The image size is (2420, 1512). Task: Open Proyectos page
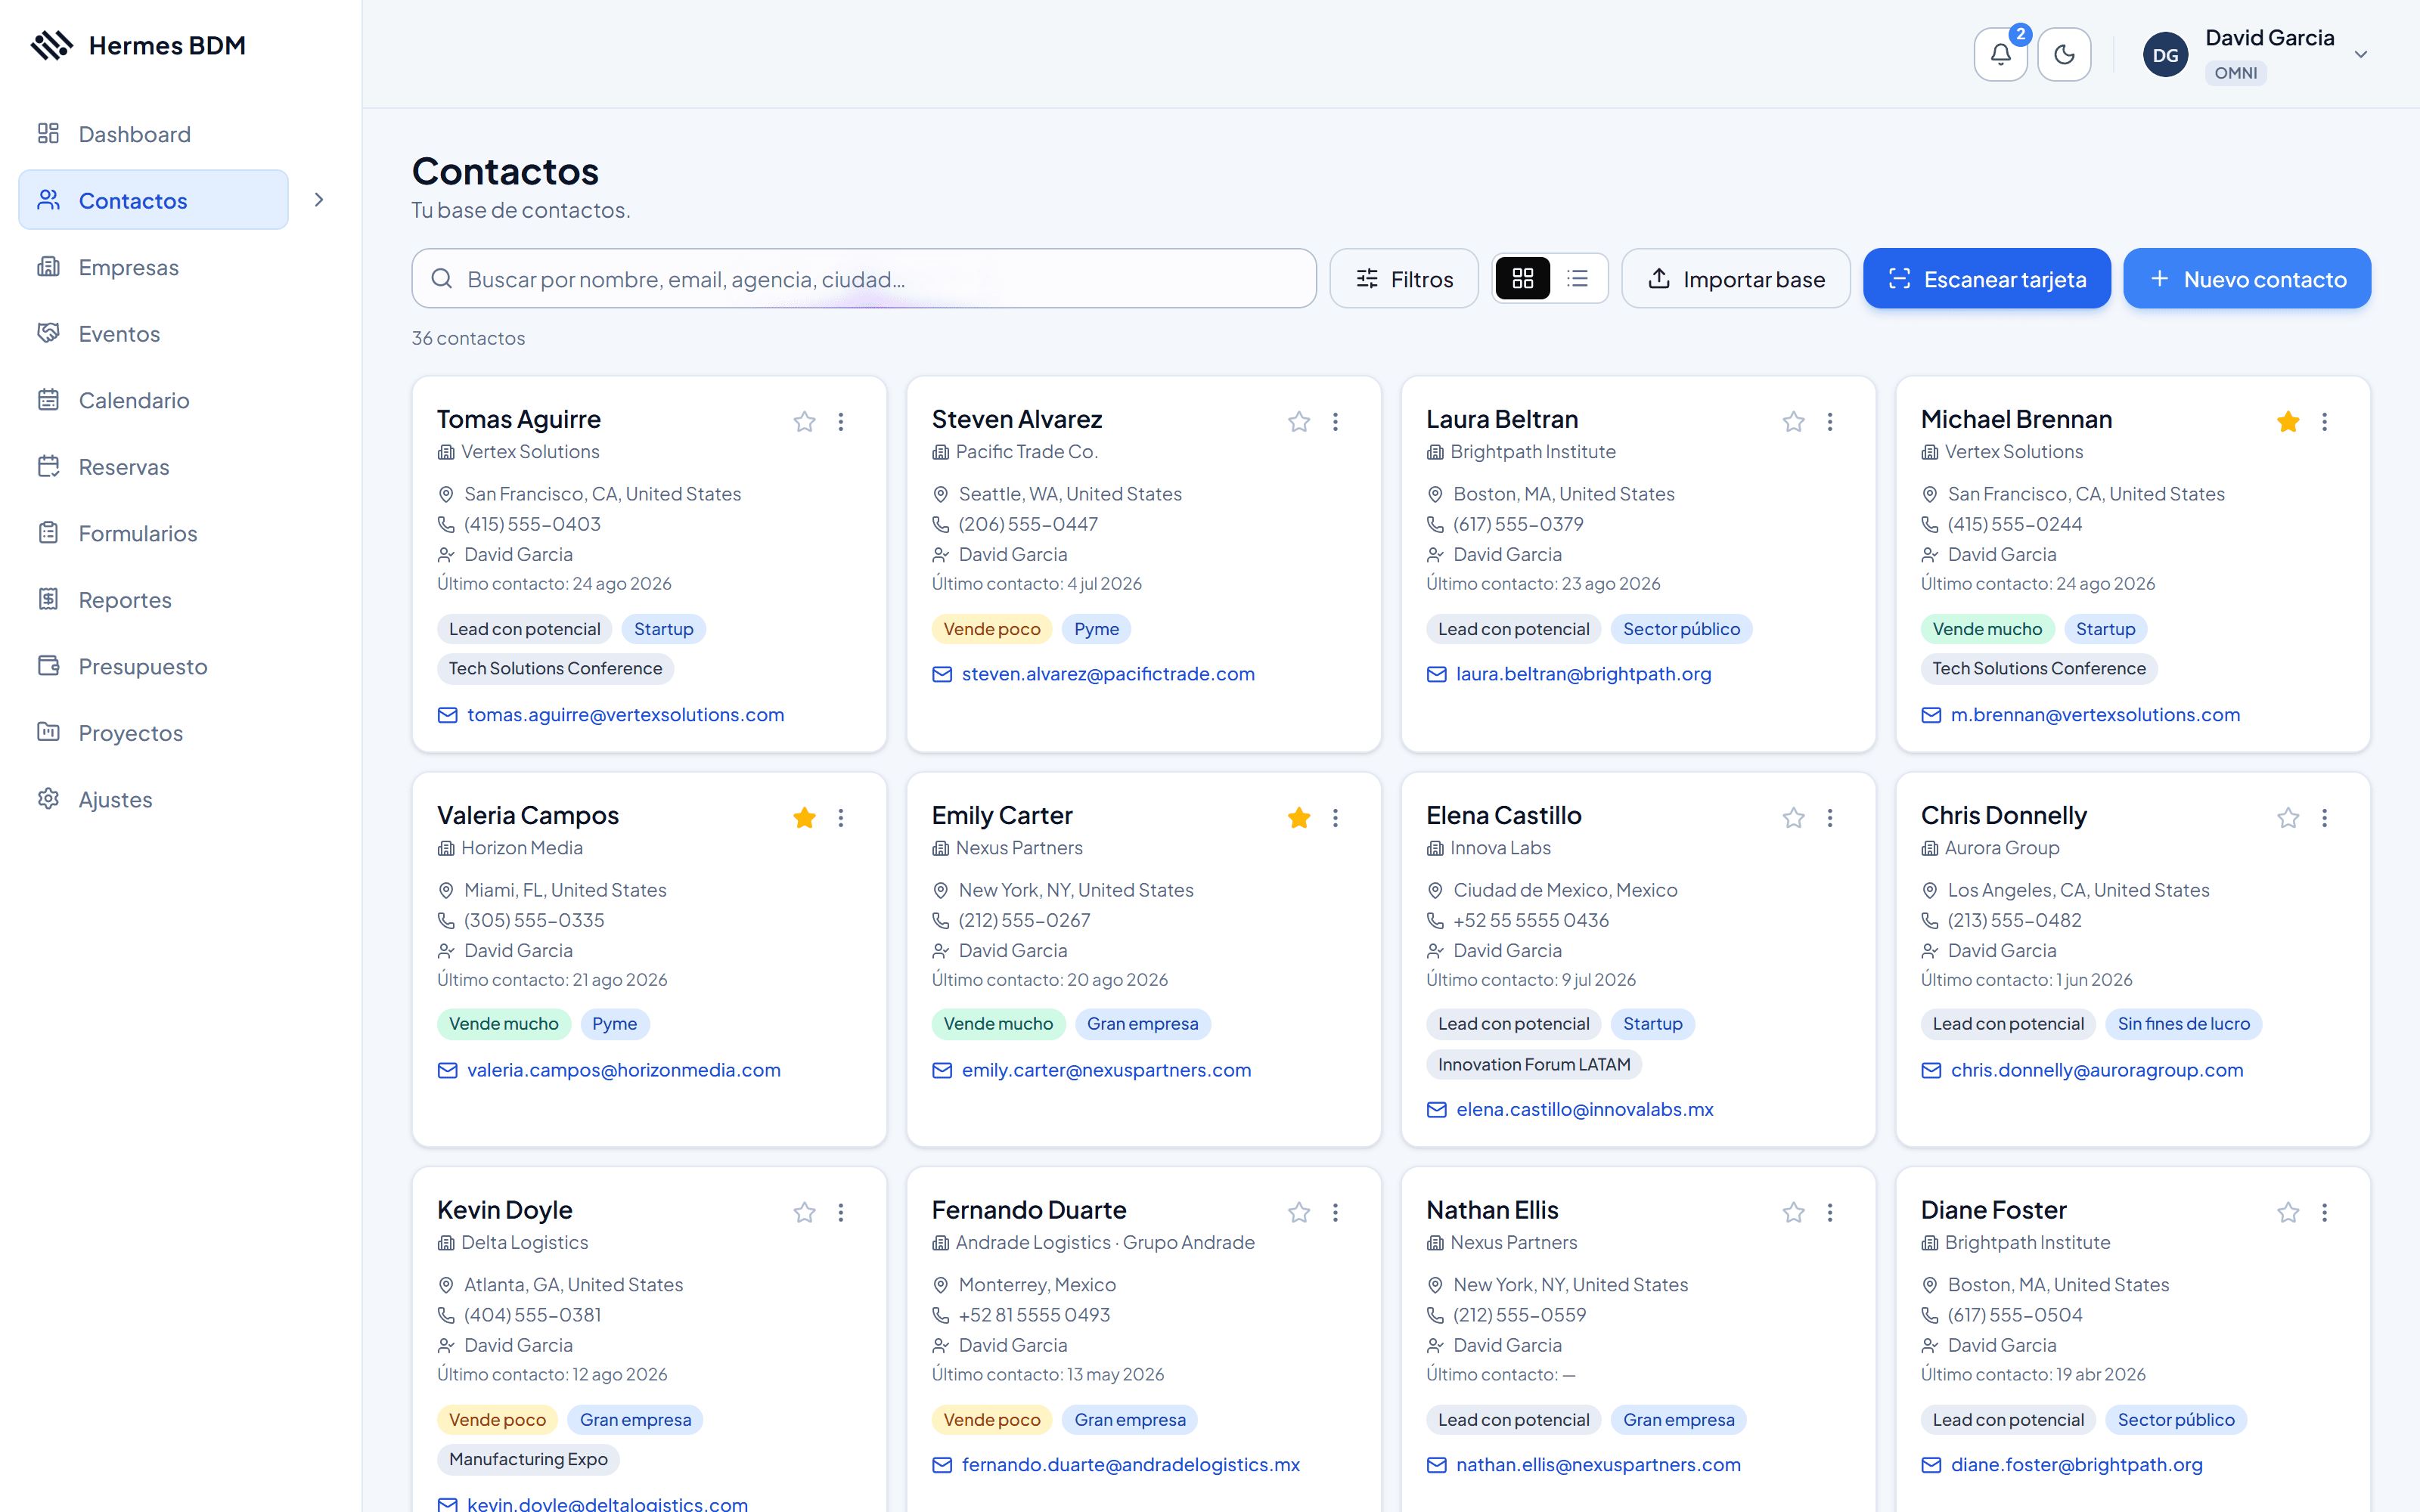click(x=153, y=732)
